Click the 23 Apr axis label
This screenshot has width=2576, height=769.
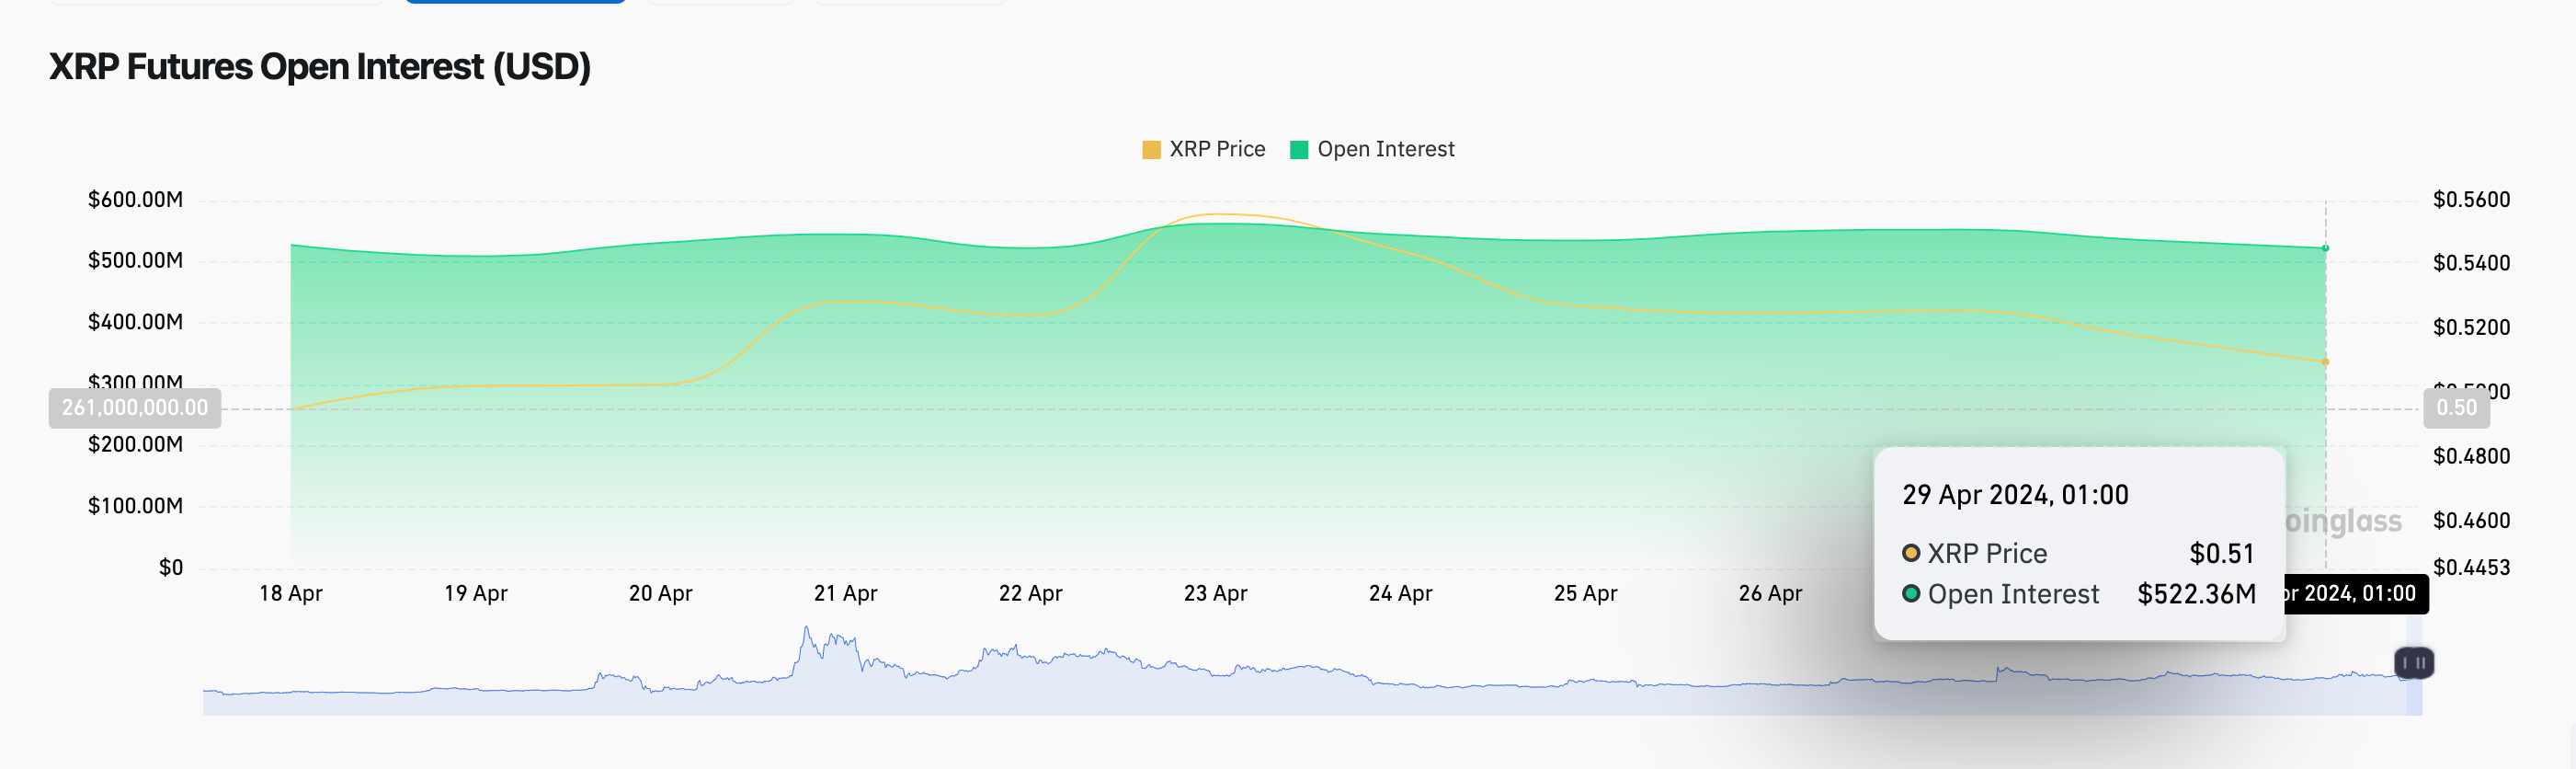click(1216, 593)
